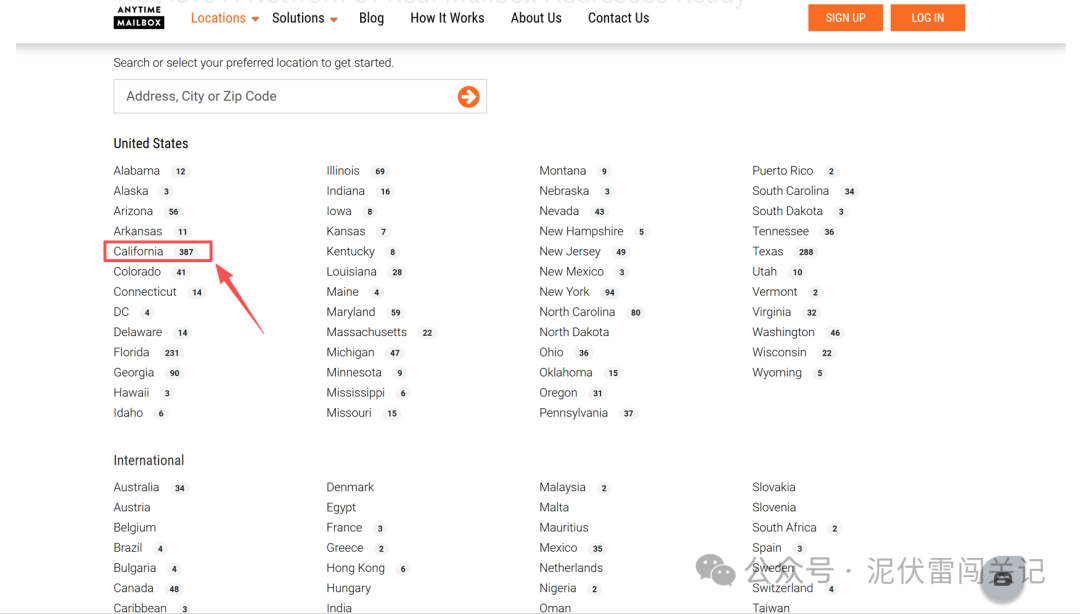Open South Africa locations

[784, 527]
